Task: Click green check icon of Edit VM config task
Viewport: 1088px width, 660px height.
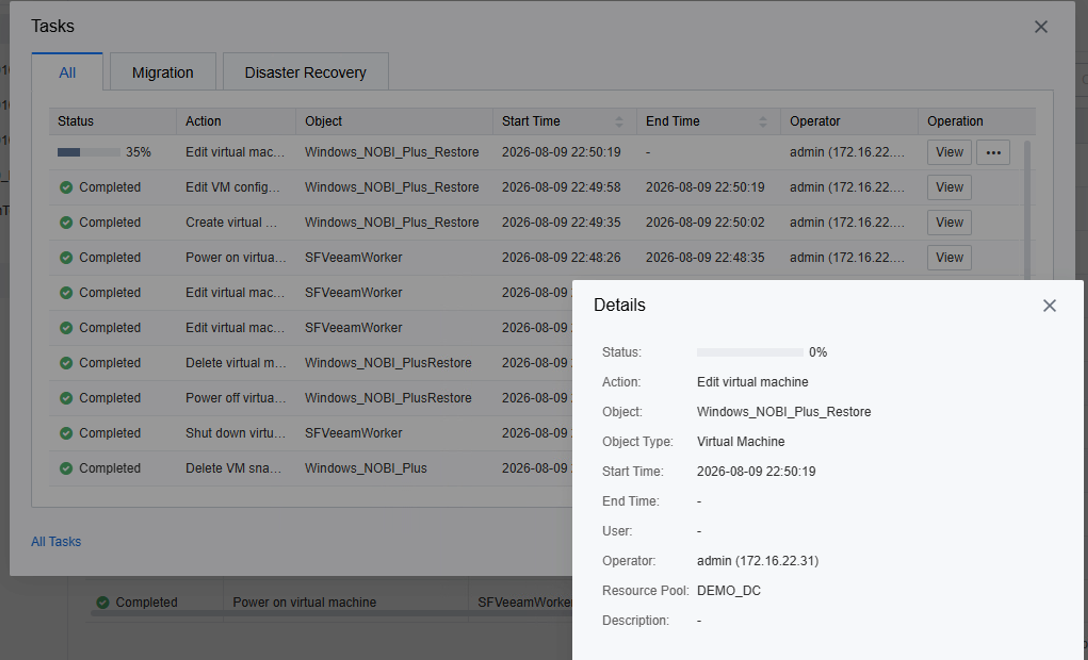Action: coord(66,187)
